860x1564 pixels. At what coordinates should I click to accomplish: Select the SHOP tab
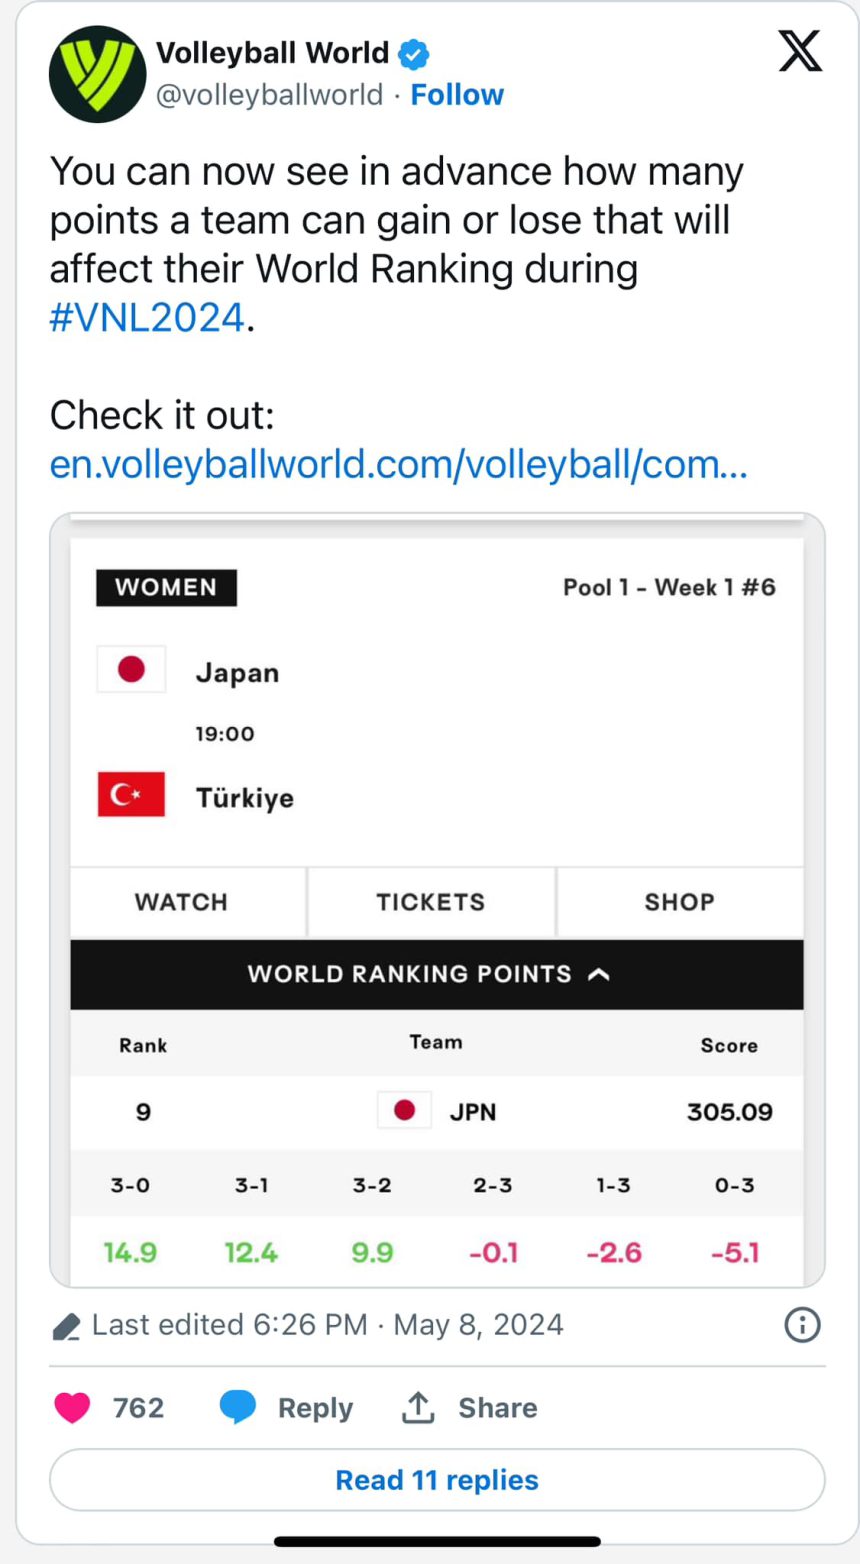[x=679, y=901]
